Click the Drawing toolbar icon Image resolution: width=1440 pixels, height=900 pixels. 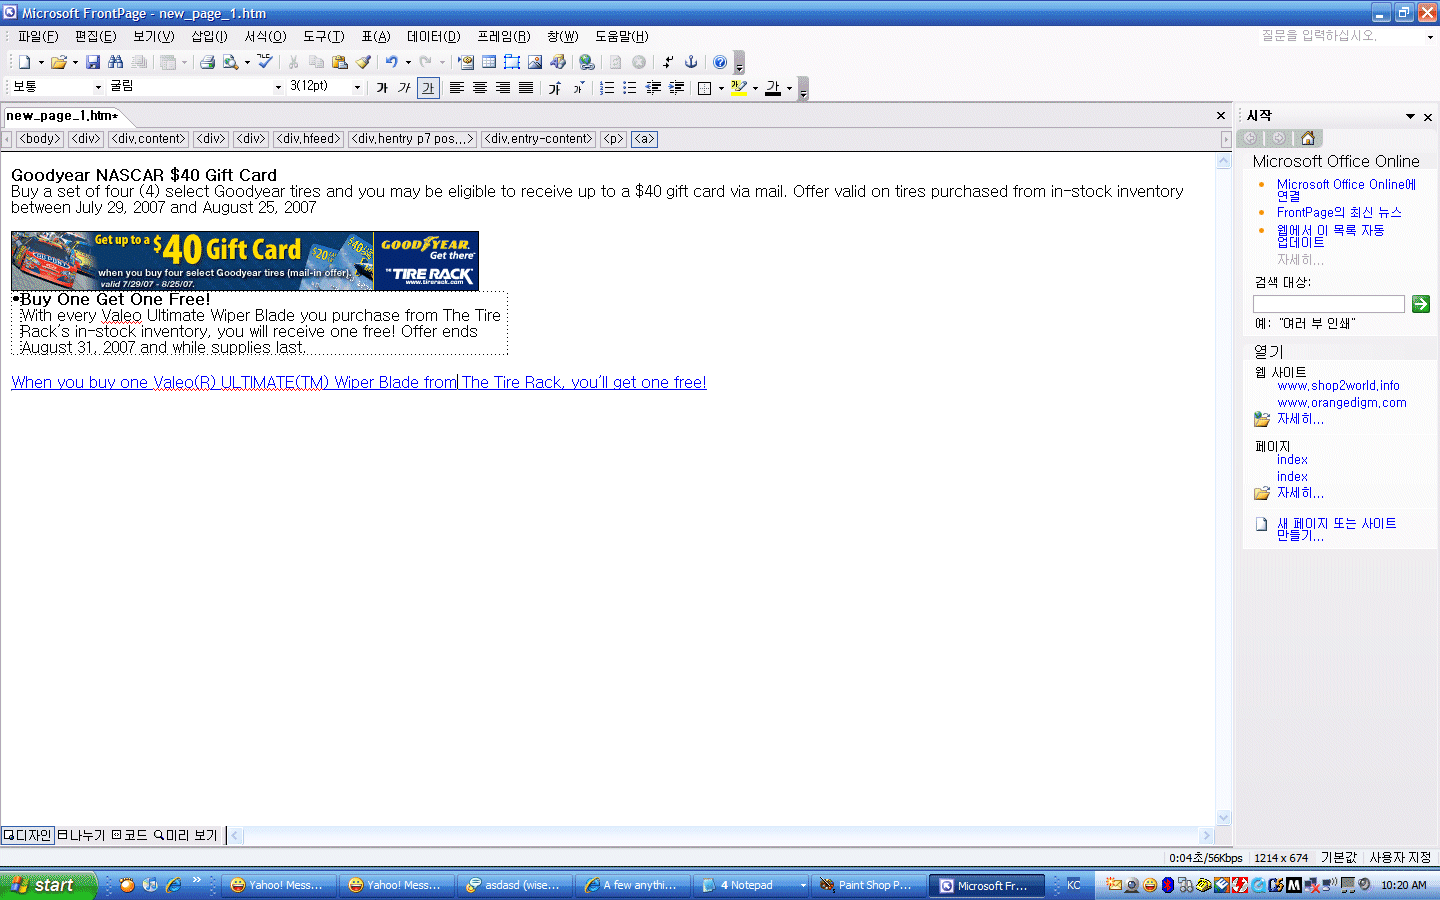pyautogui.click(x=558, y=62)
